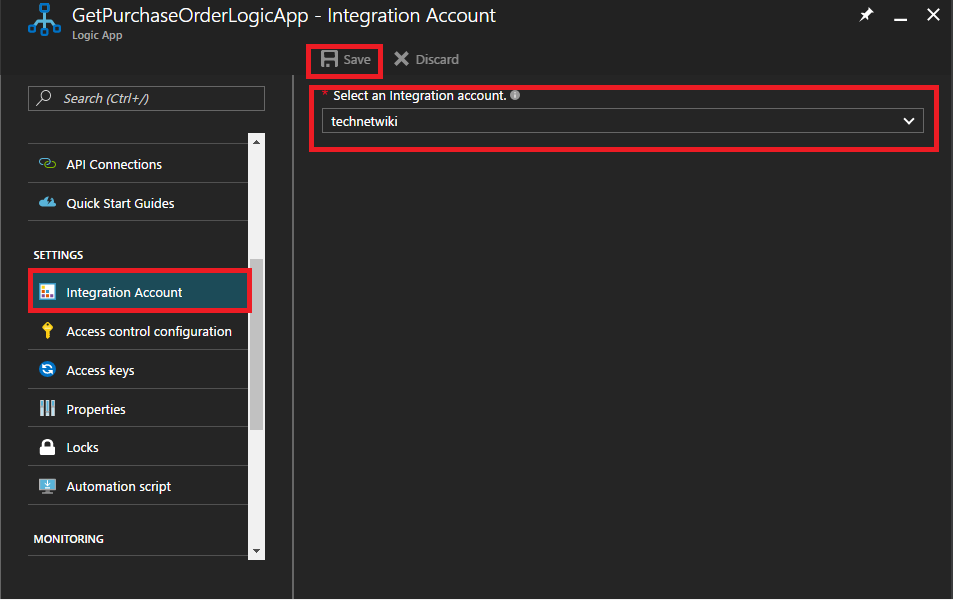The width and height of the screenshot is (953, 600).
Task: Open Automation script menu item
Action: click(138, 486)
